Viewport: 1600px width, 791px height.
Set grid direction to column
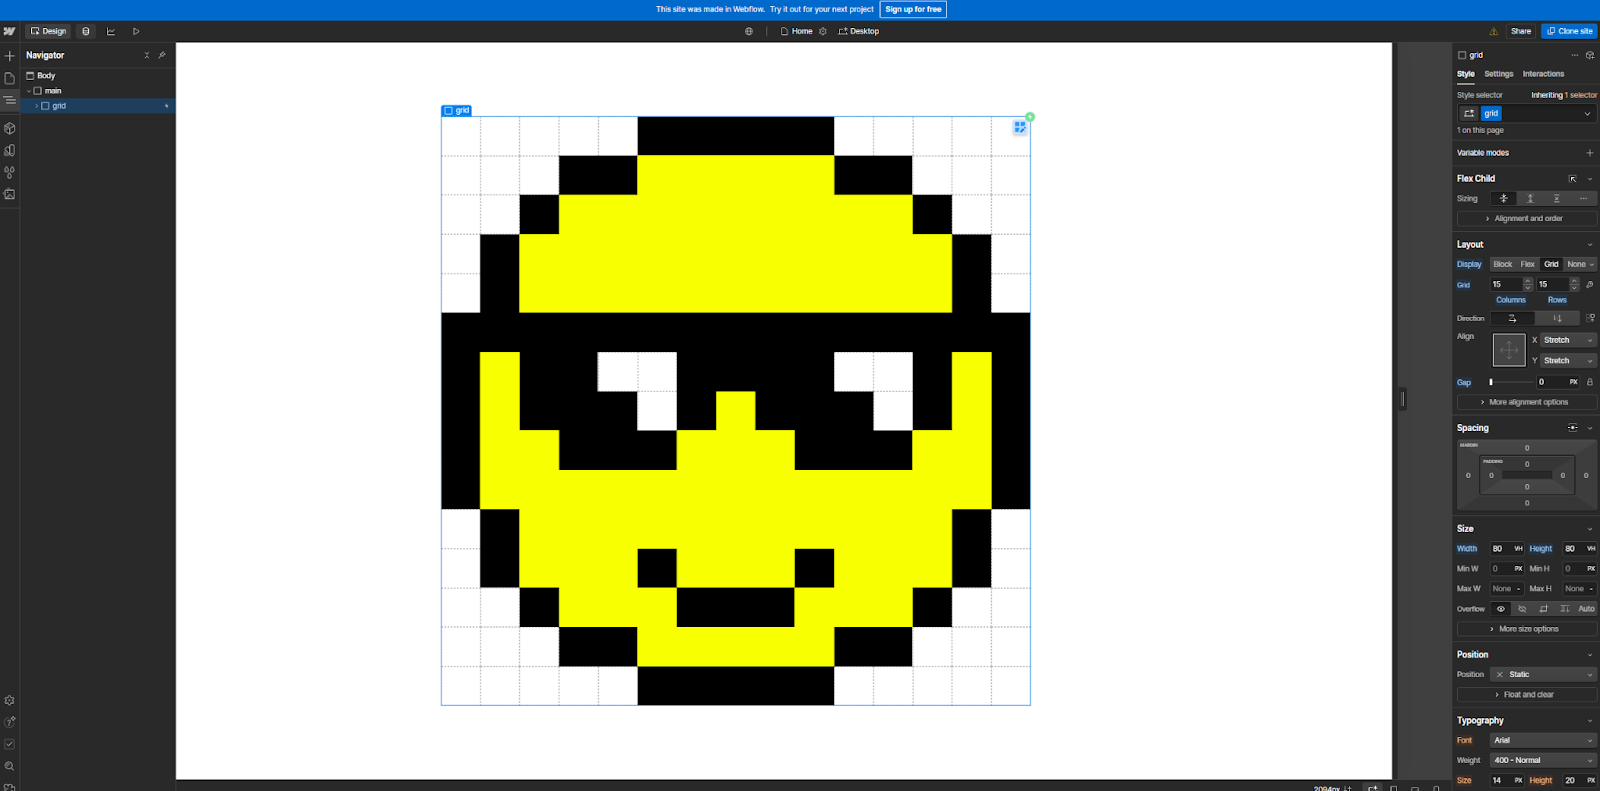pyautogui.click(x=1557, y=318)
